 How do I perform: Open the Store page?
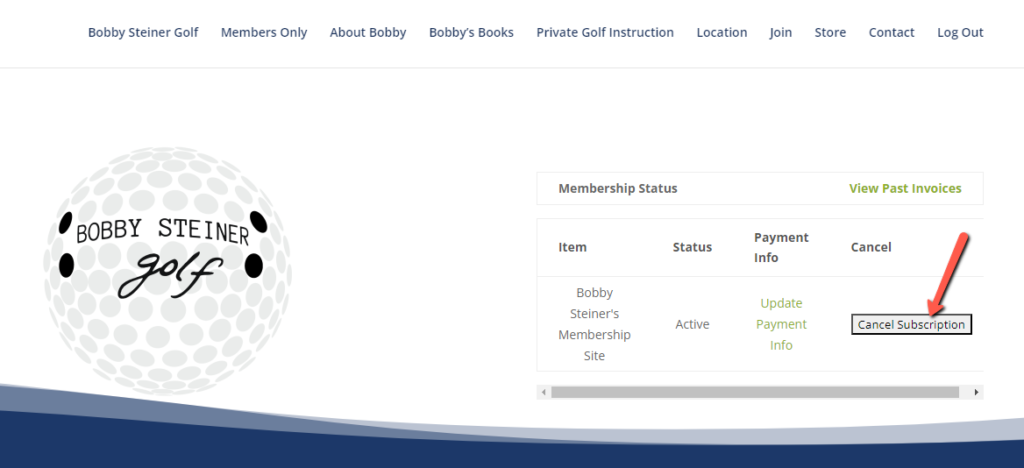pos(830,32)
